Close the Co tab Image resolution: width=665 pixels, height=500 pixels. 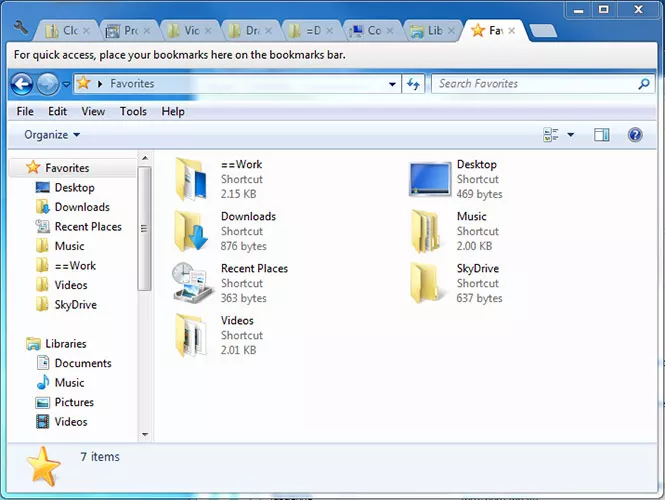(390, 31)
